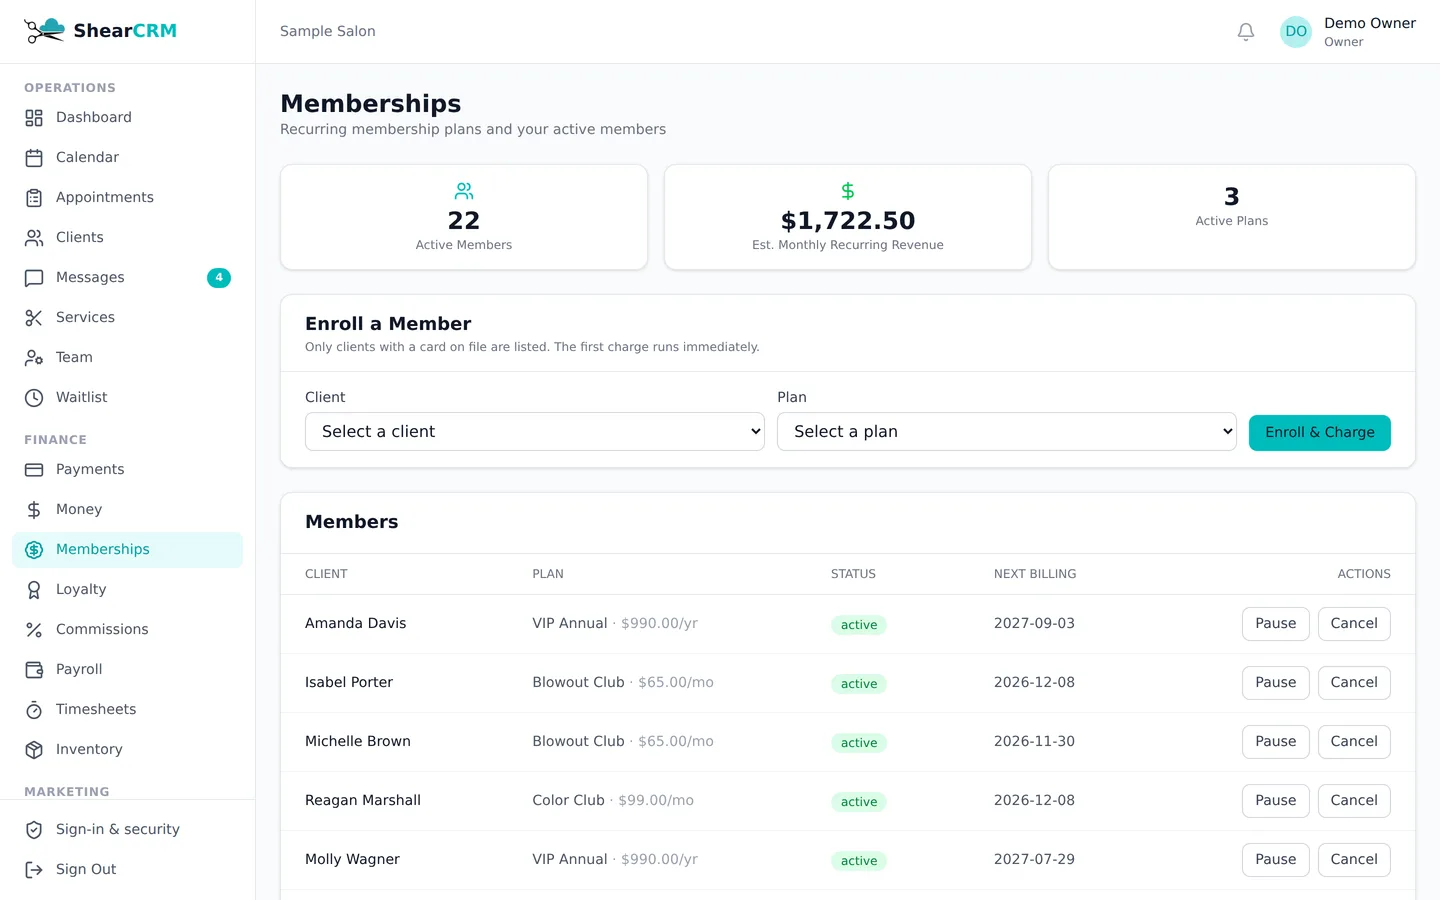Click Reagan Marshall's active status badge
Viewport: 1440px width, 900px height.
coord(859,802)
